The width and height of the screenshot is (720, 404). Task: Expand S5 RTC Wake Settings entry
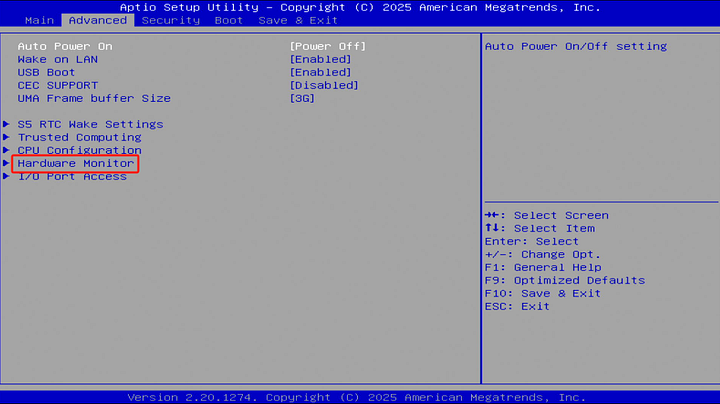tap(90, 124)
